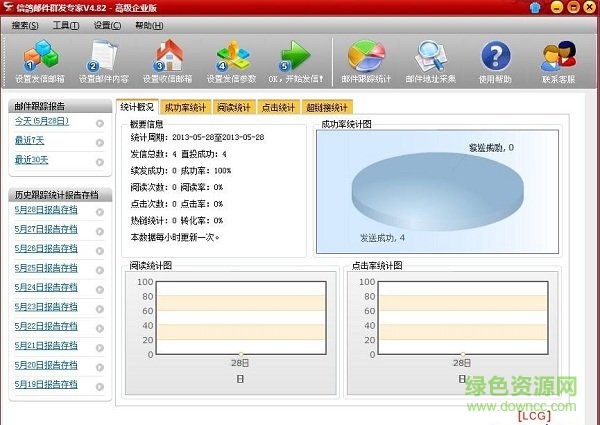The height and width of the screenshot is (425, 600).
Task: Click the round arrow beside 5月19日报告存档
Action: 100,387
